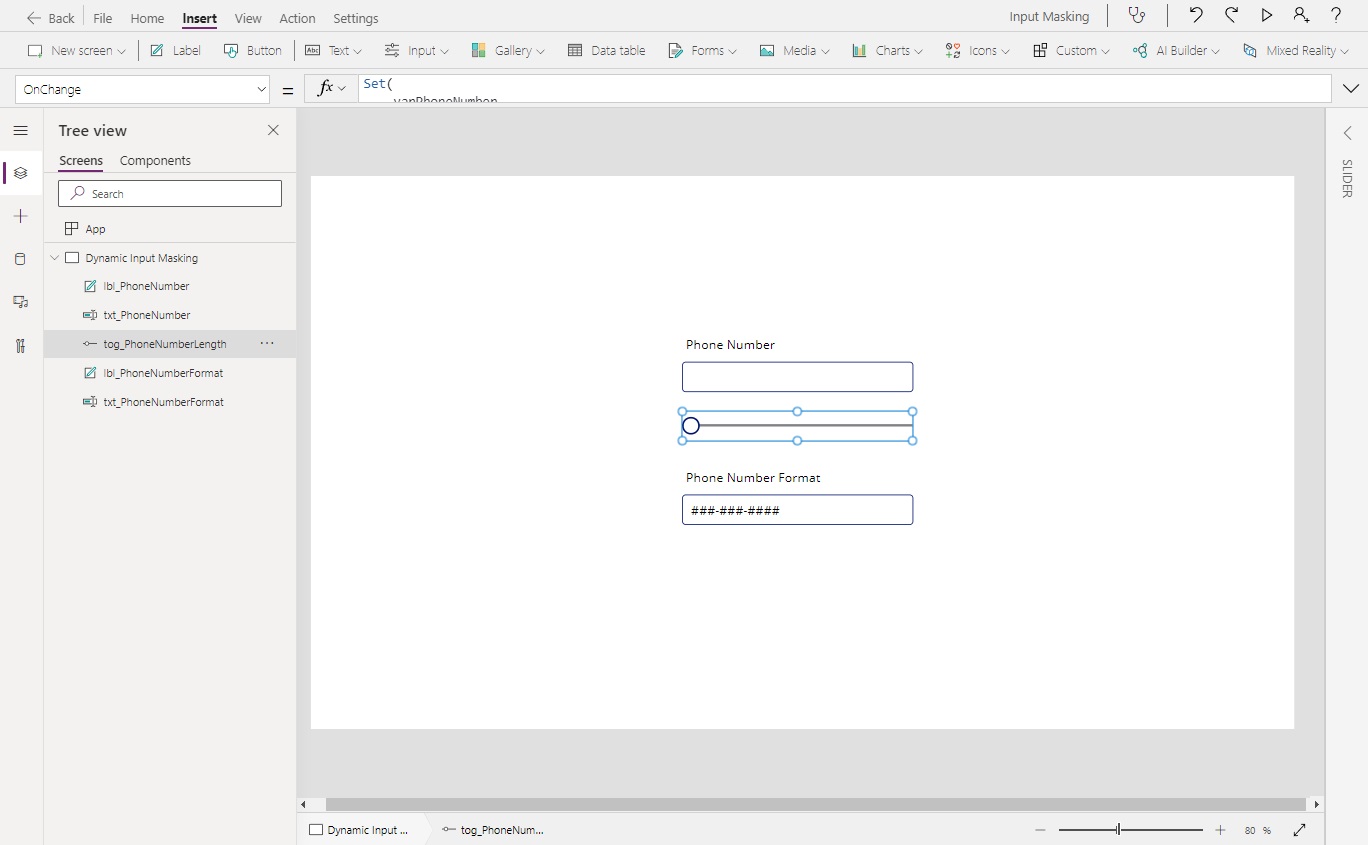Collapse the Dynamic Input Masking screen node
The height and width of the screenshot is (845, 1368).
click(x=54, y=257)
